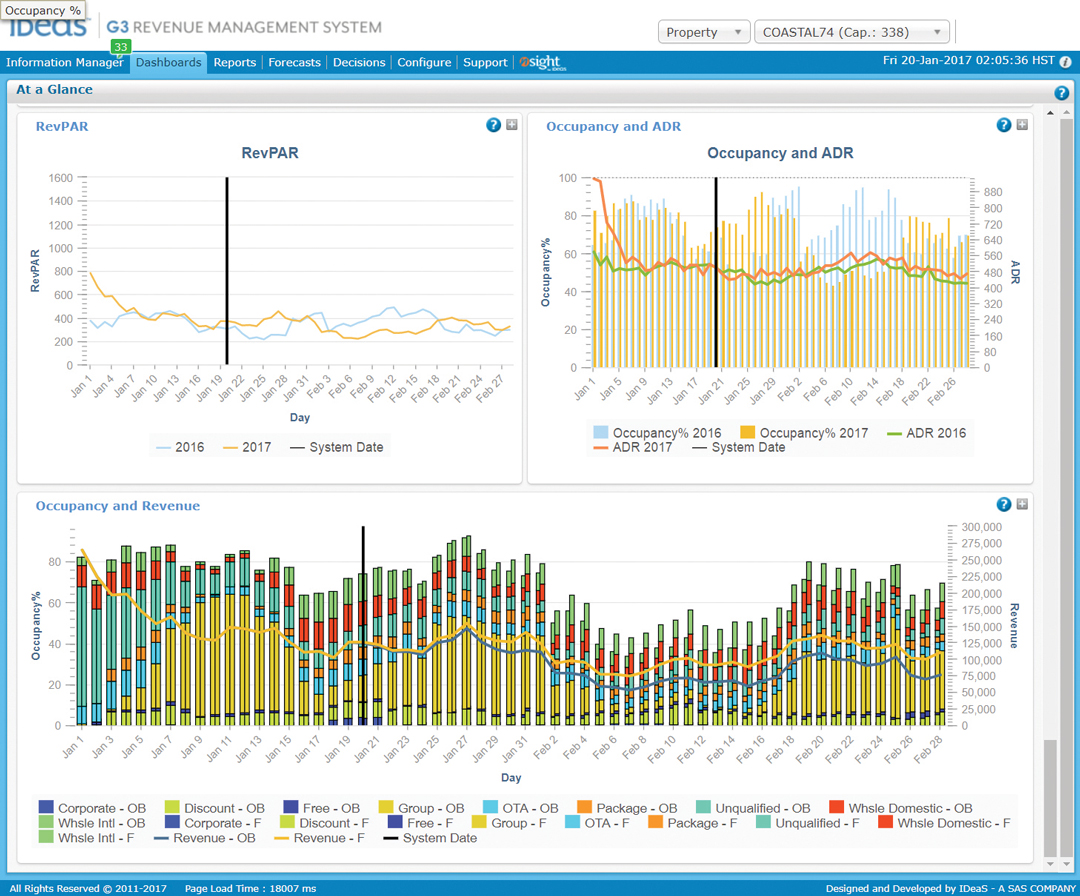Open help for Occupancy and ADR panel
1080x896 pixels.
1004,125
